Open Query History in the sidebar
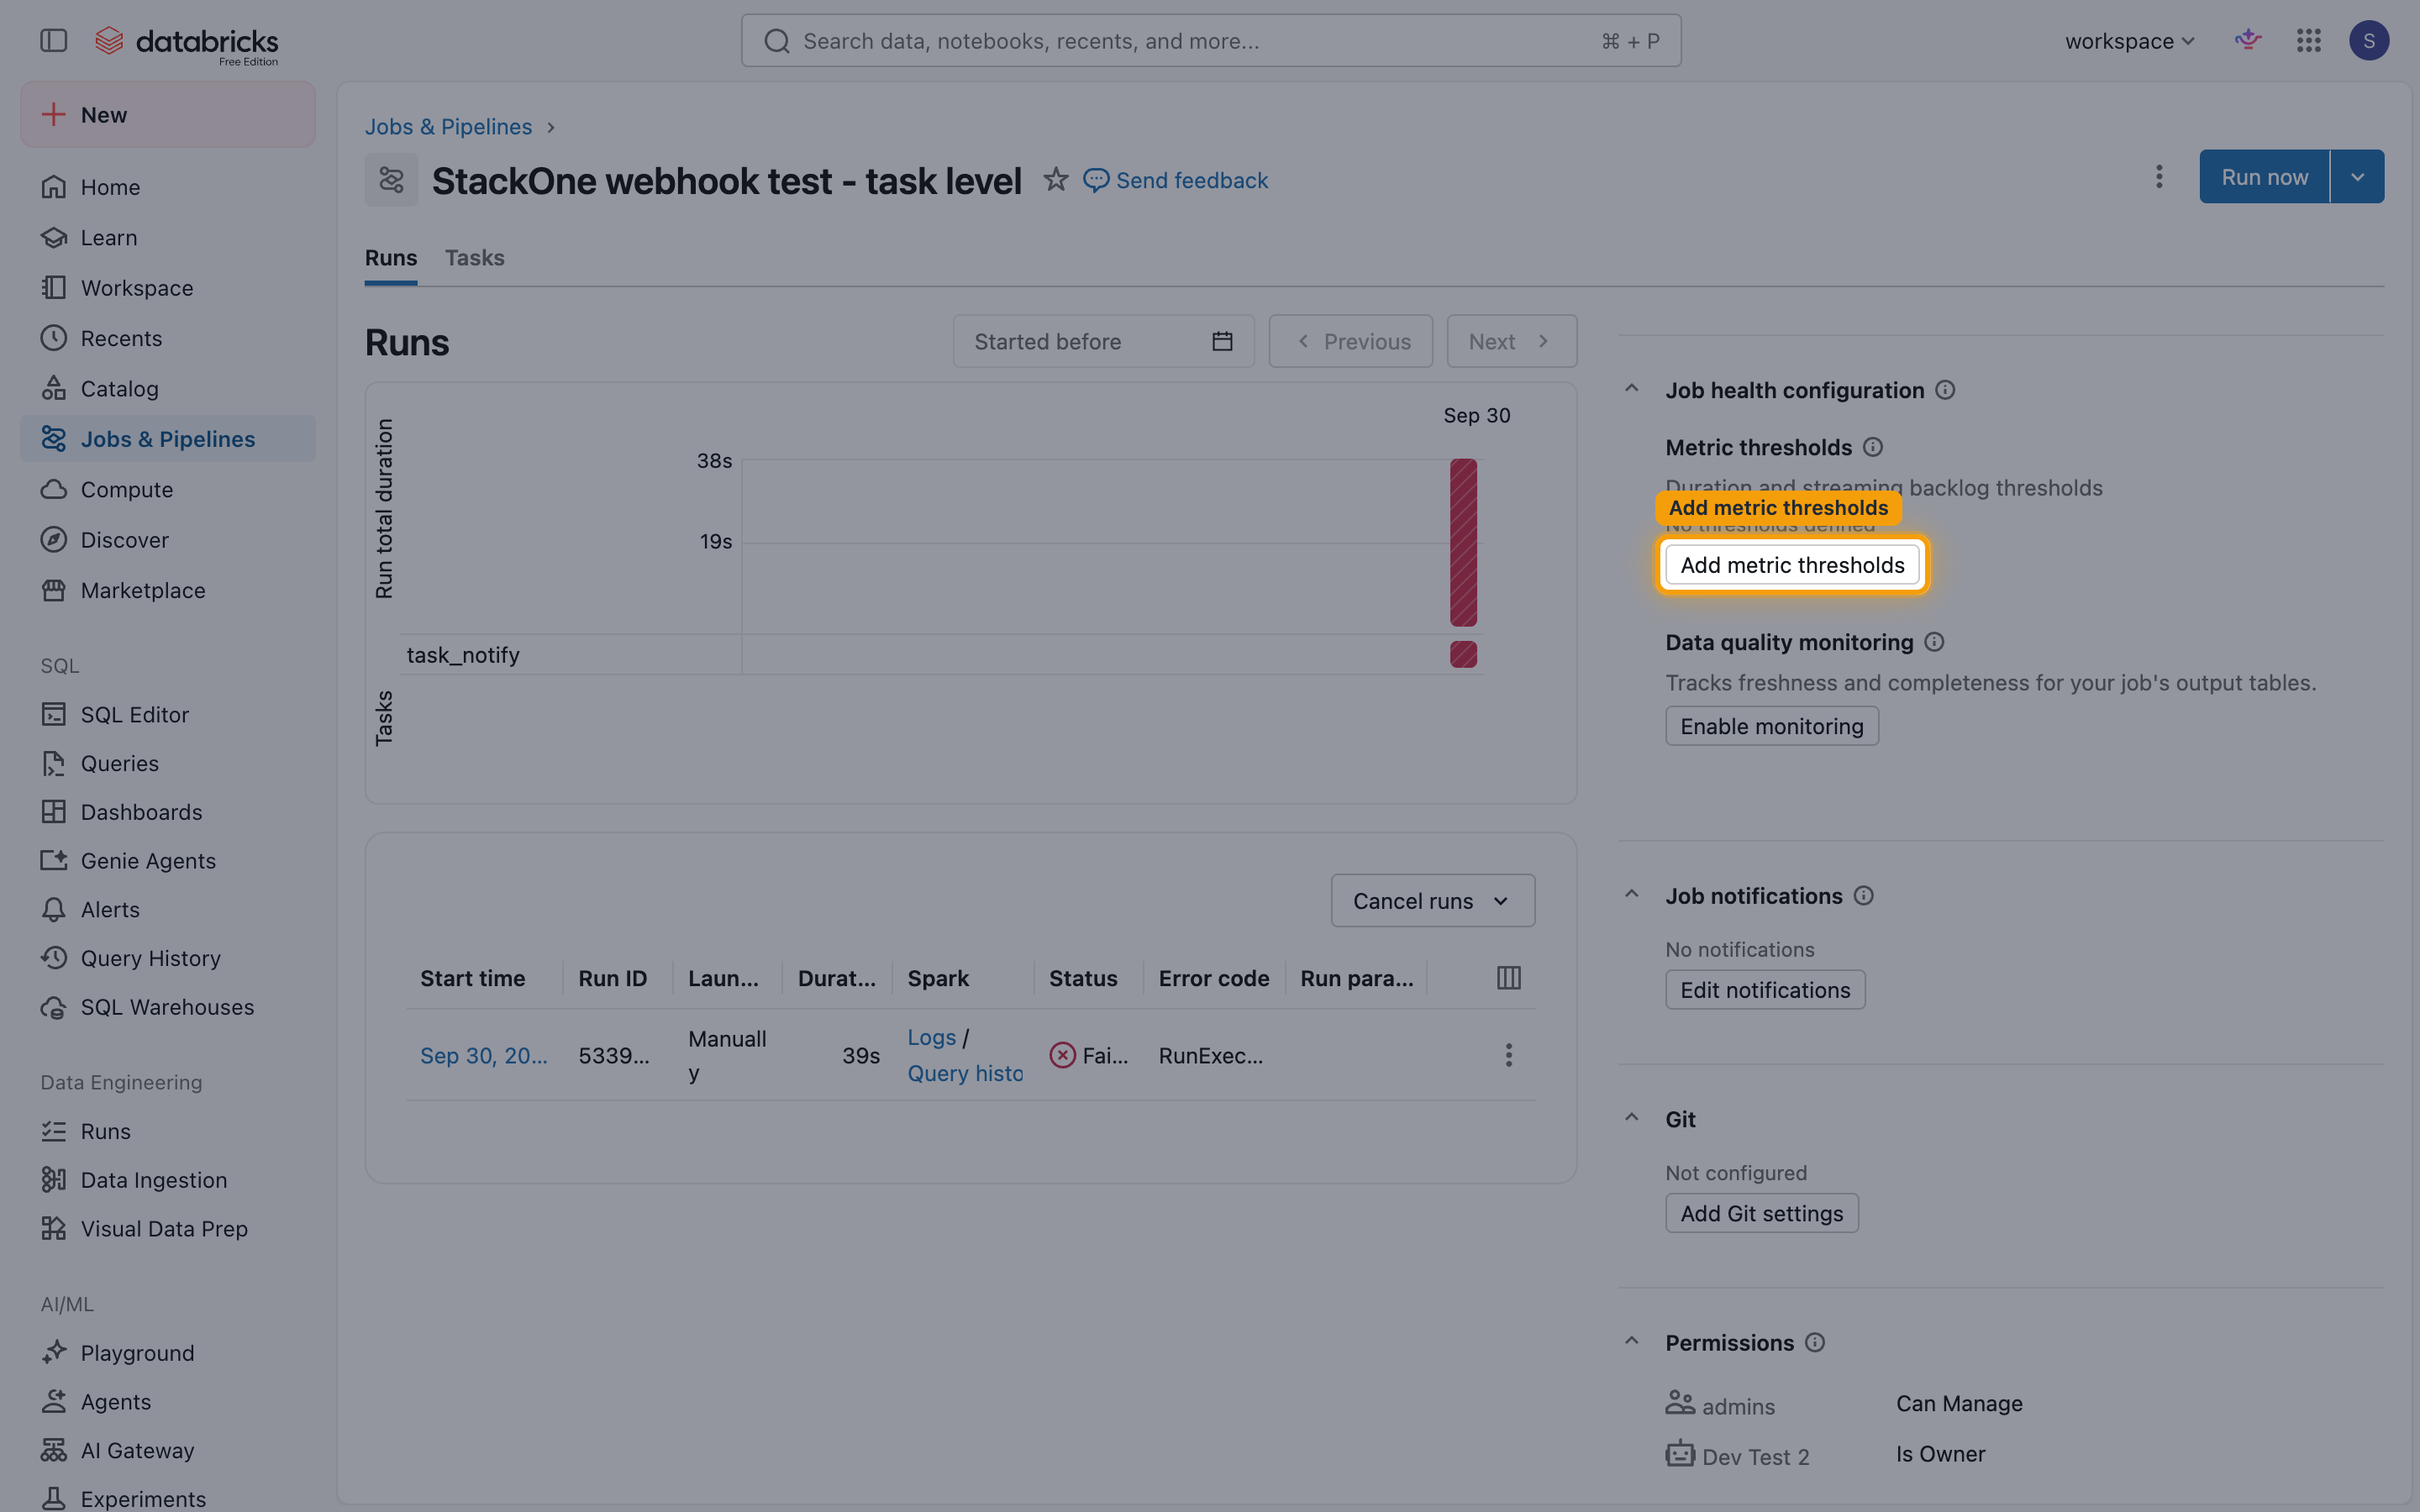This screenshot has height=1512, width=2420. pos(168,958)
